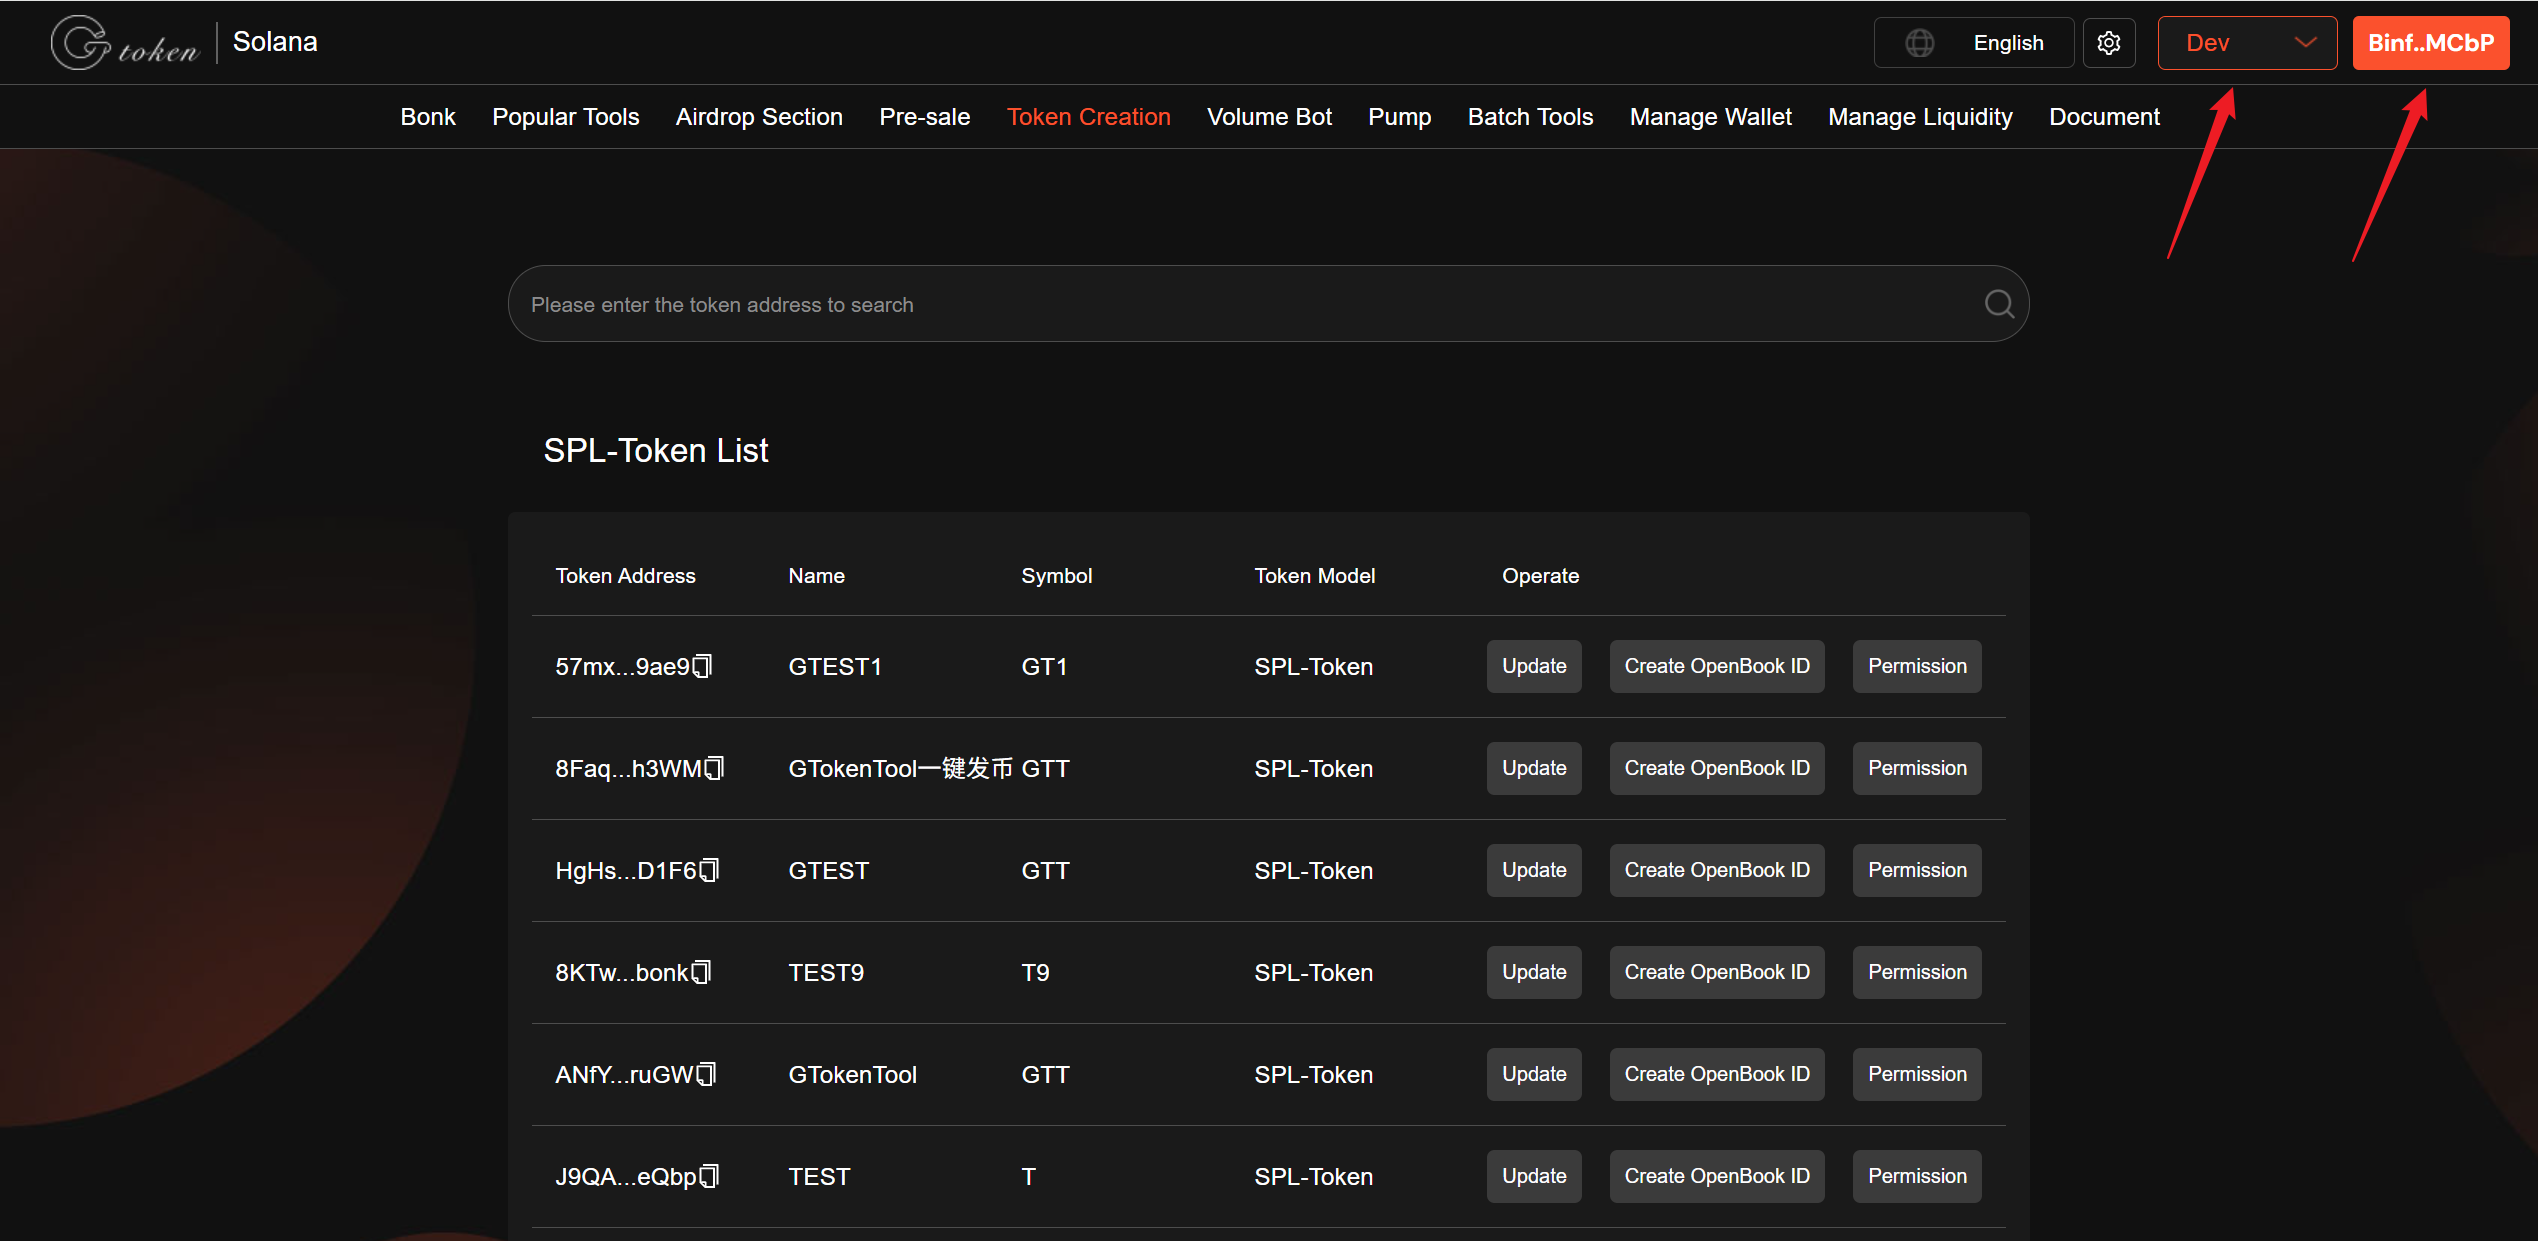Open the Token Creation menu
Viewport: 2538px width, 1241px height.
coord(1088,117)
